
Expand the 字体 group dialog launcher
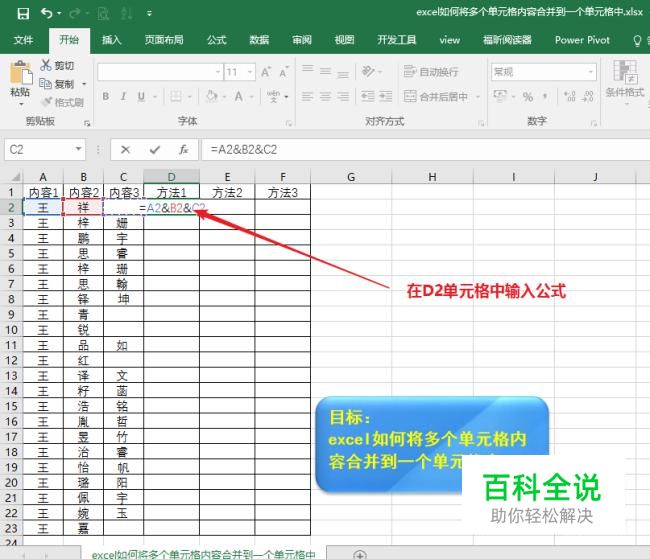click(289, 123)
